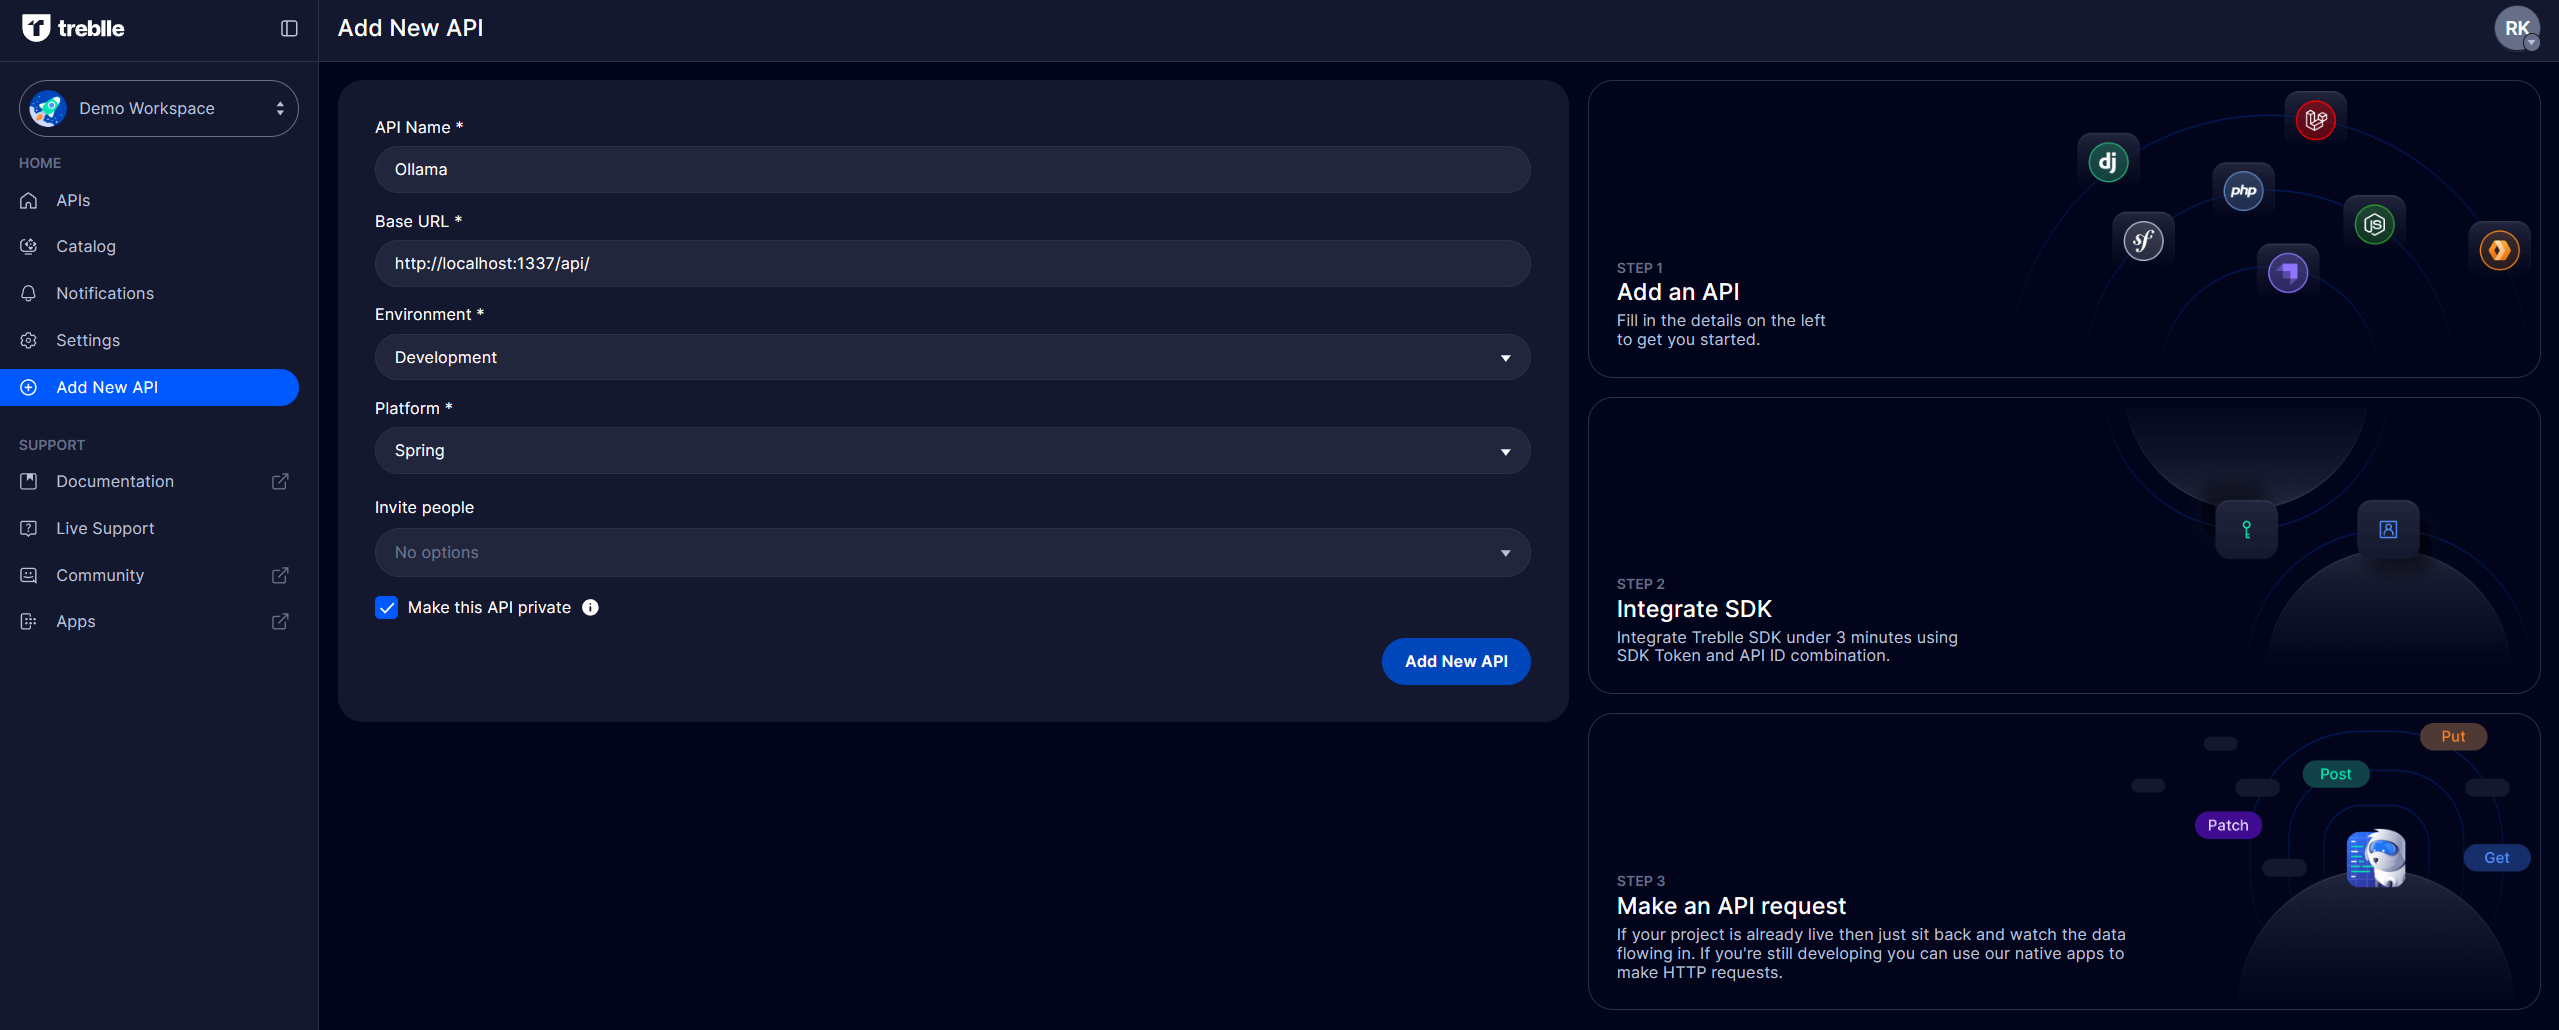Collapse the sidebar with the panel icon
The height and width of the screenshot is (1030, 2559).
point(289,28)
